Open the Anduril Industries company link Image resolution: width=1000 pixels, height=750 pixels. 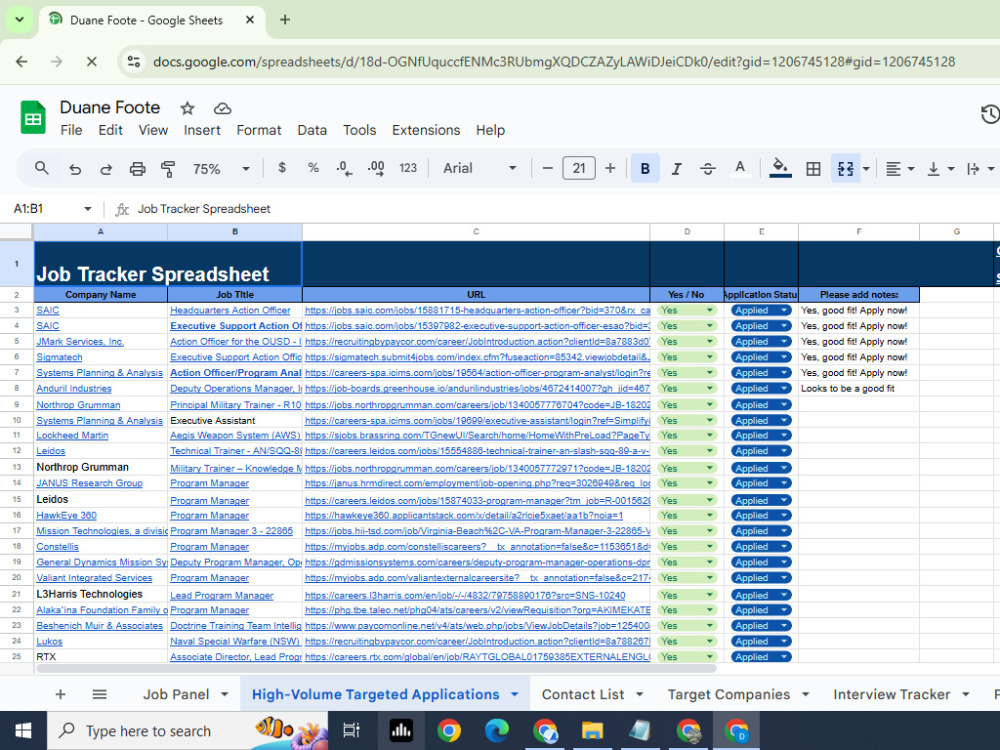pos(74,388)
